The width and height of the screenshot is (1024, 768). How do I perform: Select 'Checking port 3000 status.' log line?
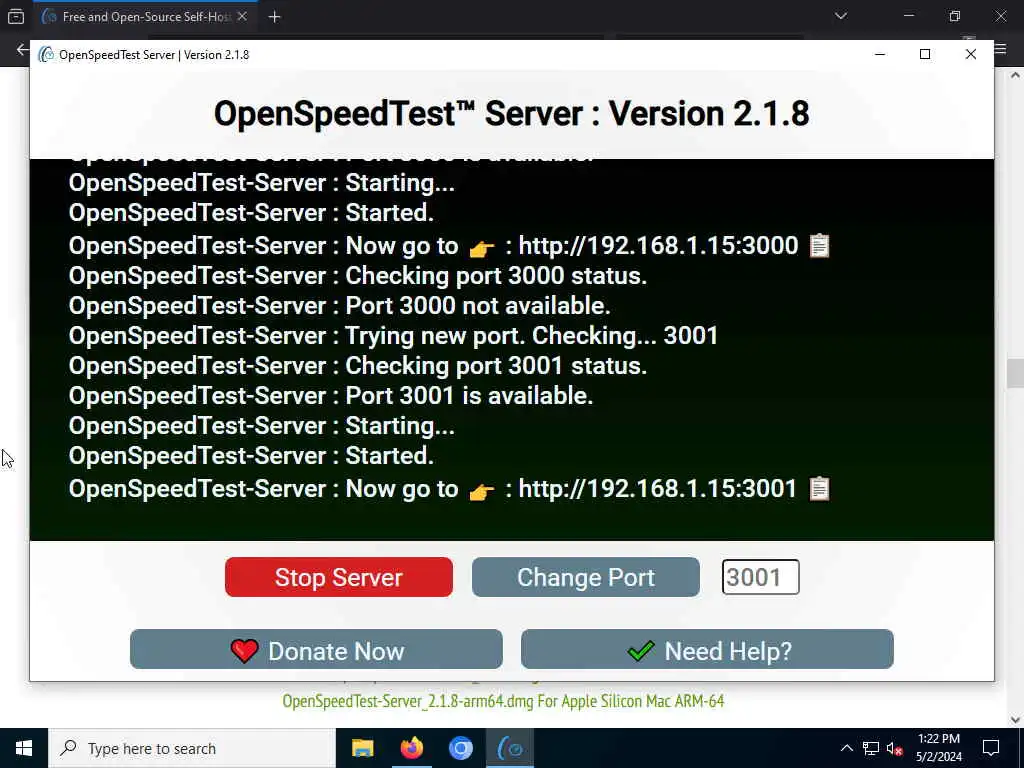[358, 276]
